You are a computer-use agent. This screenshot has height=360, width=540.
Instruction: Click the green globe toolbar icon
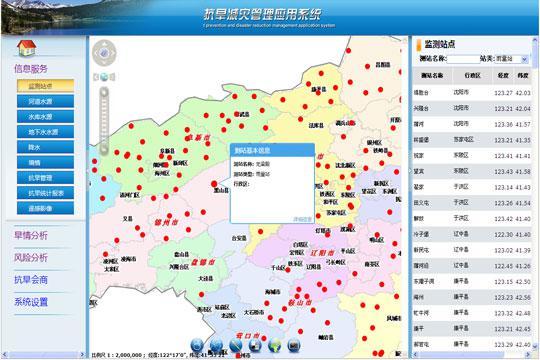pyautogui.click(x=274, y=345)
